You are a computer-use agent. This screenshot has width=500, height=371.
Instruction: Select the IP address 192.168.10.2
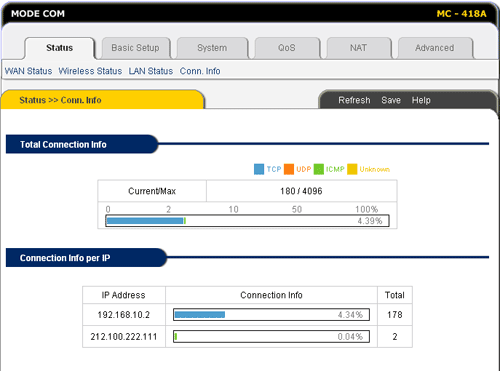(124, 315)
